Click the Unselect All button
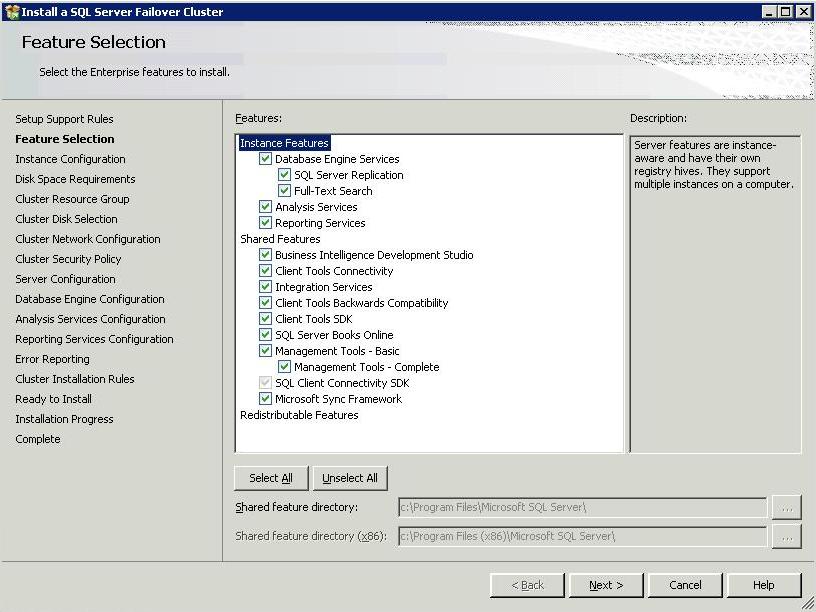Screen dimensions: 816x612 pos(350,478)
